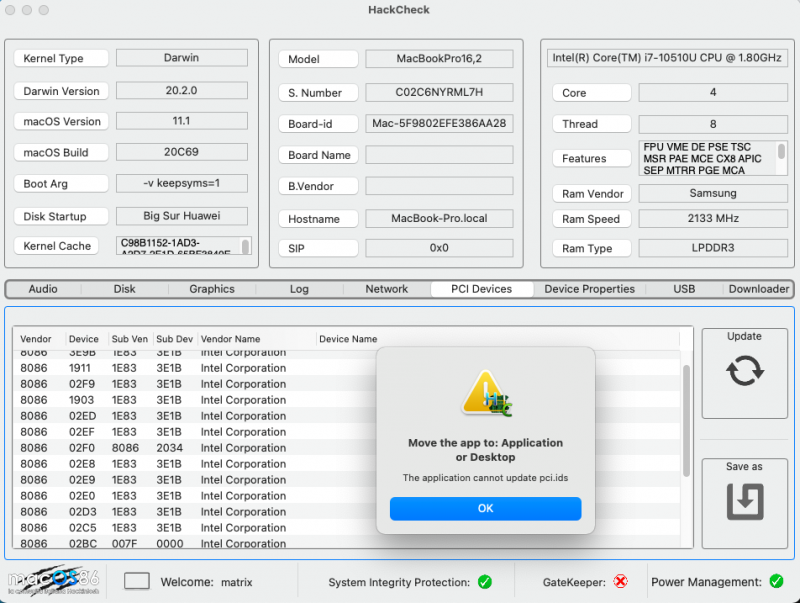Click the System Integrity Protection green check

coord(484,582)
